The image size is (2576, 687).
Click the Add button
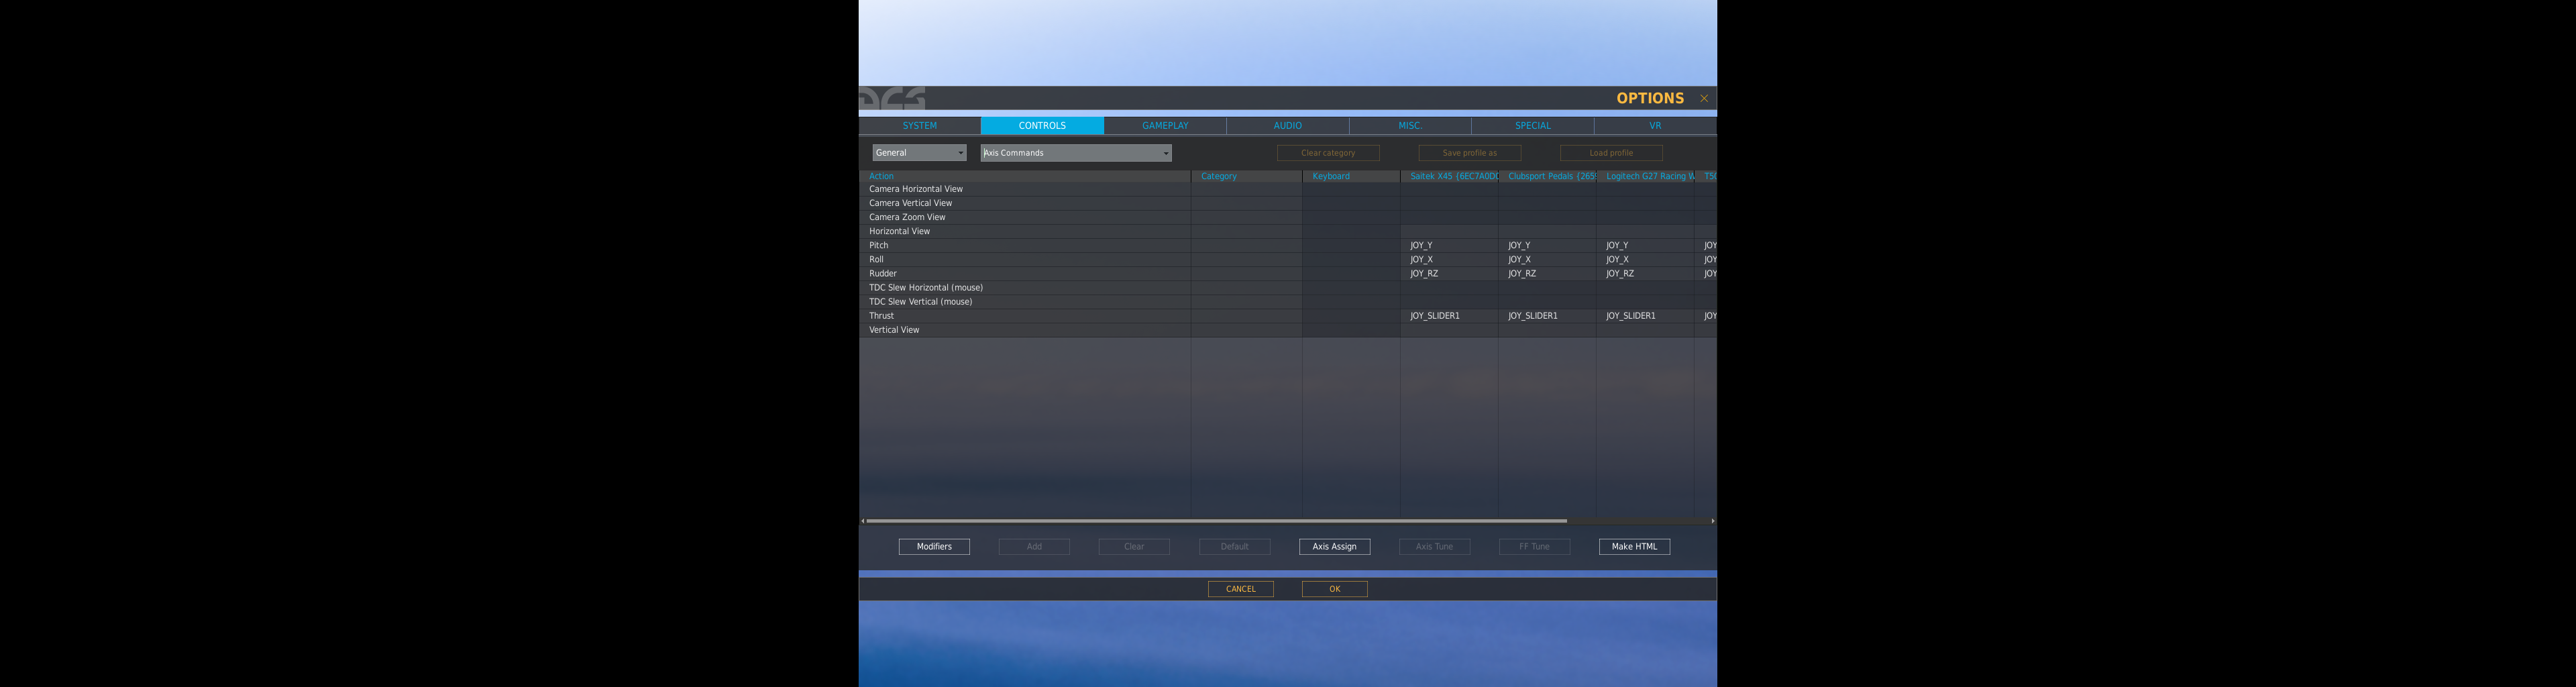[1034, 547]
